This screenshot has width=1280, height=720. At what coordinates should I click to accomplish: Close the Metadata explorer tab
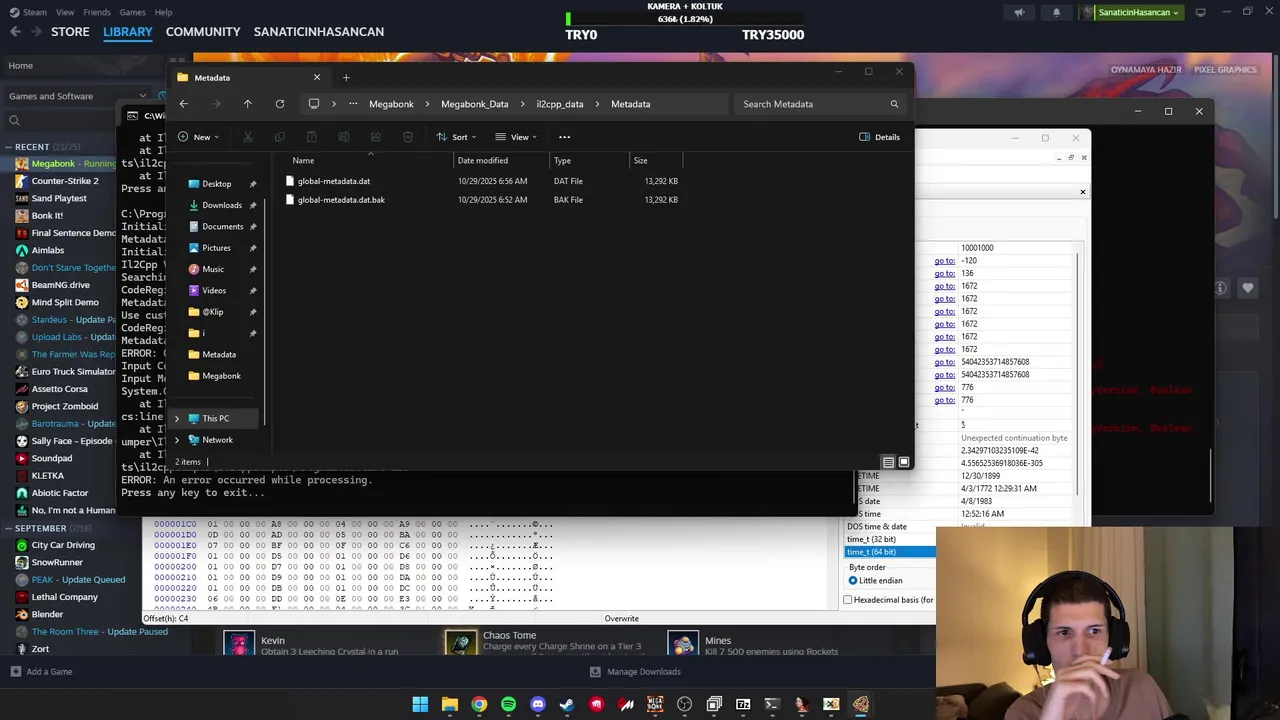pyautogui.click(x=317, y=77)
